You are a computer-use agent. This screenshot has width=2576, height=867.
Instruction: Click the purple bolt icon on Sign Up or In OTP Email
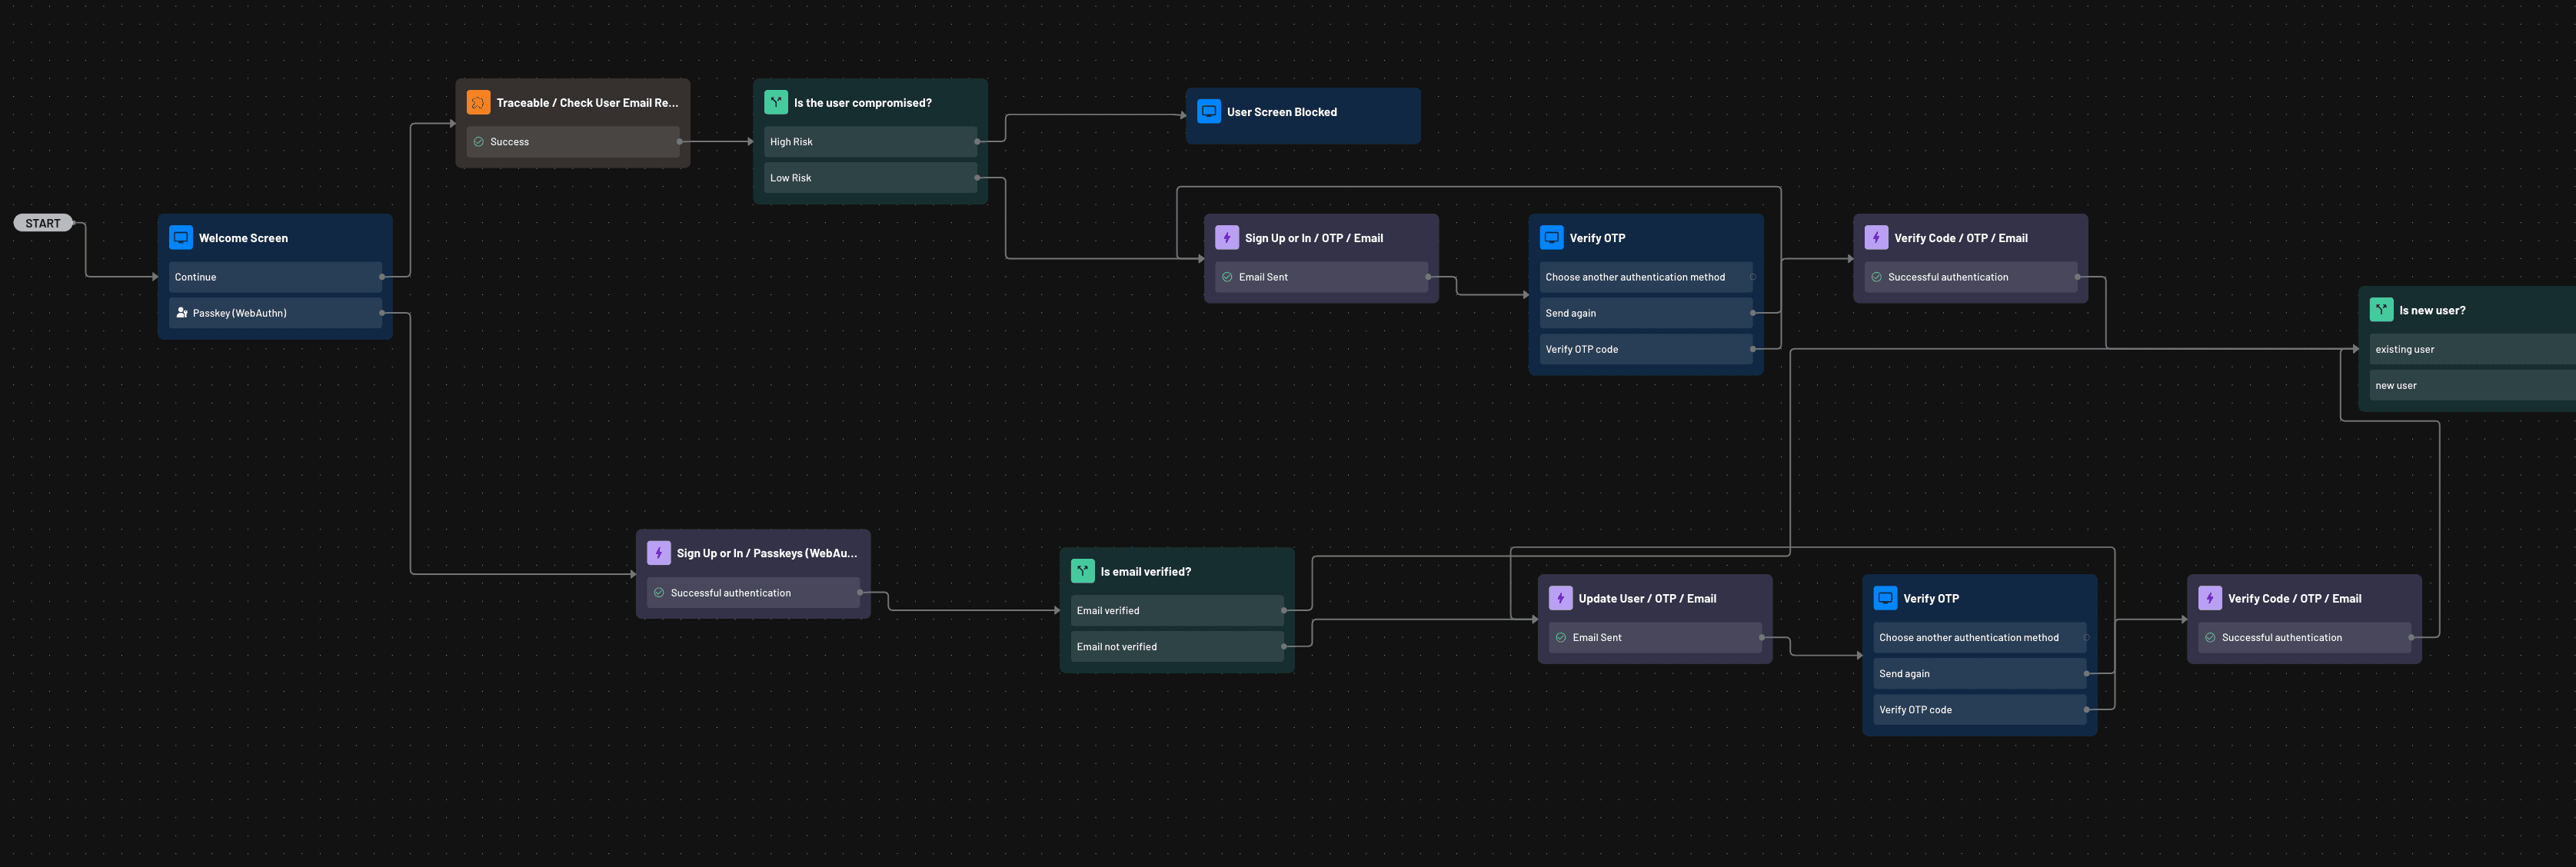click(x=1227, y=238)
